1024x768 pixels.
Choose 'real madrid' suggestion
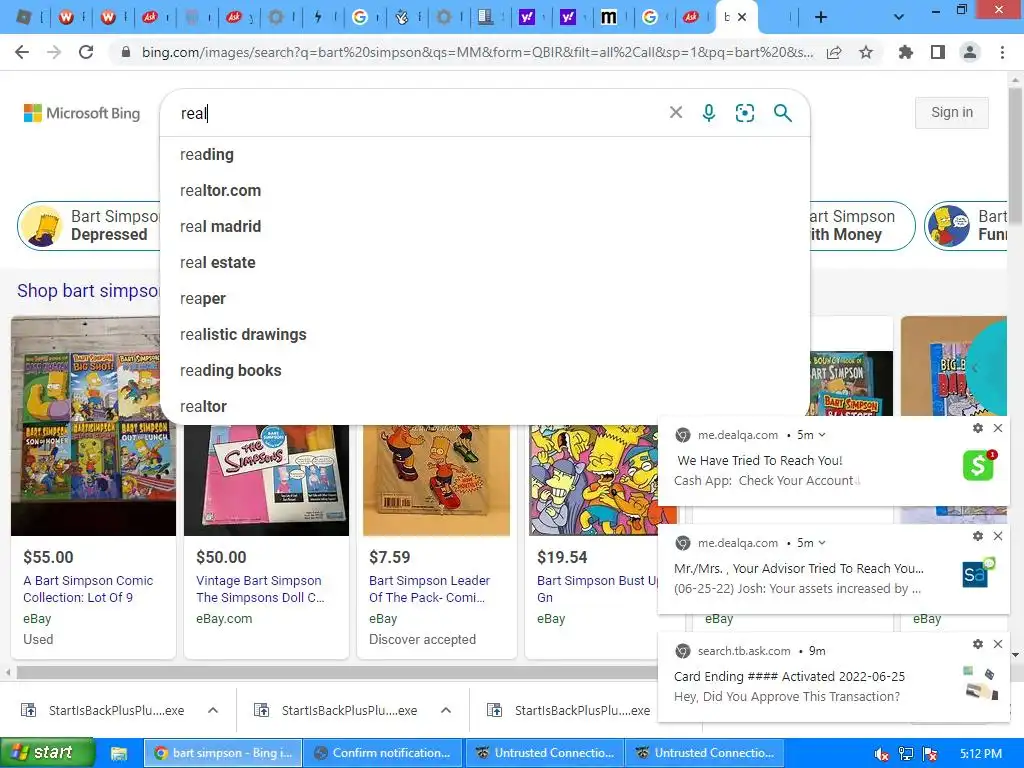485,227
